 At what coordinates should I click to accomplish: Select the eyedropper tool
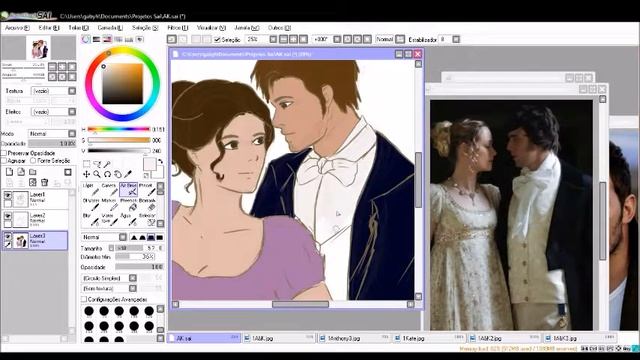tap(128, 174)
